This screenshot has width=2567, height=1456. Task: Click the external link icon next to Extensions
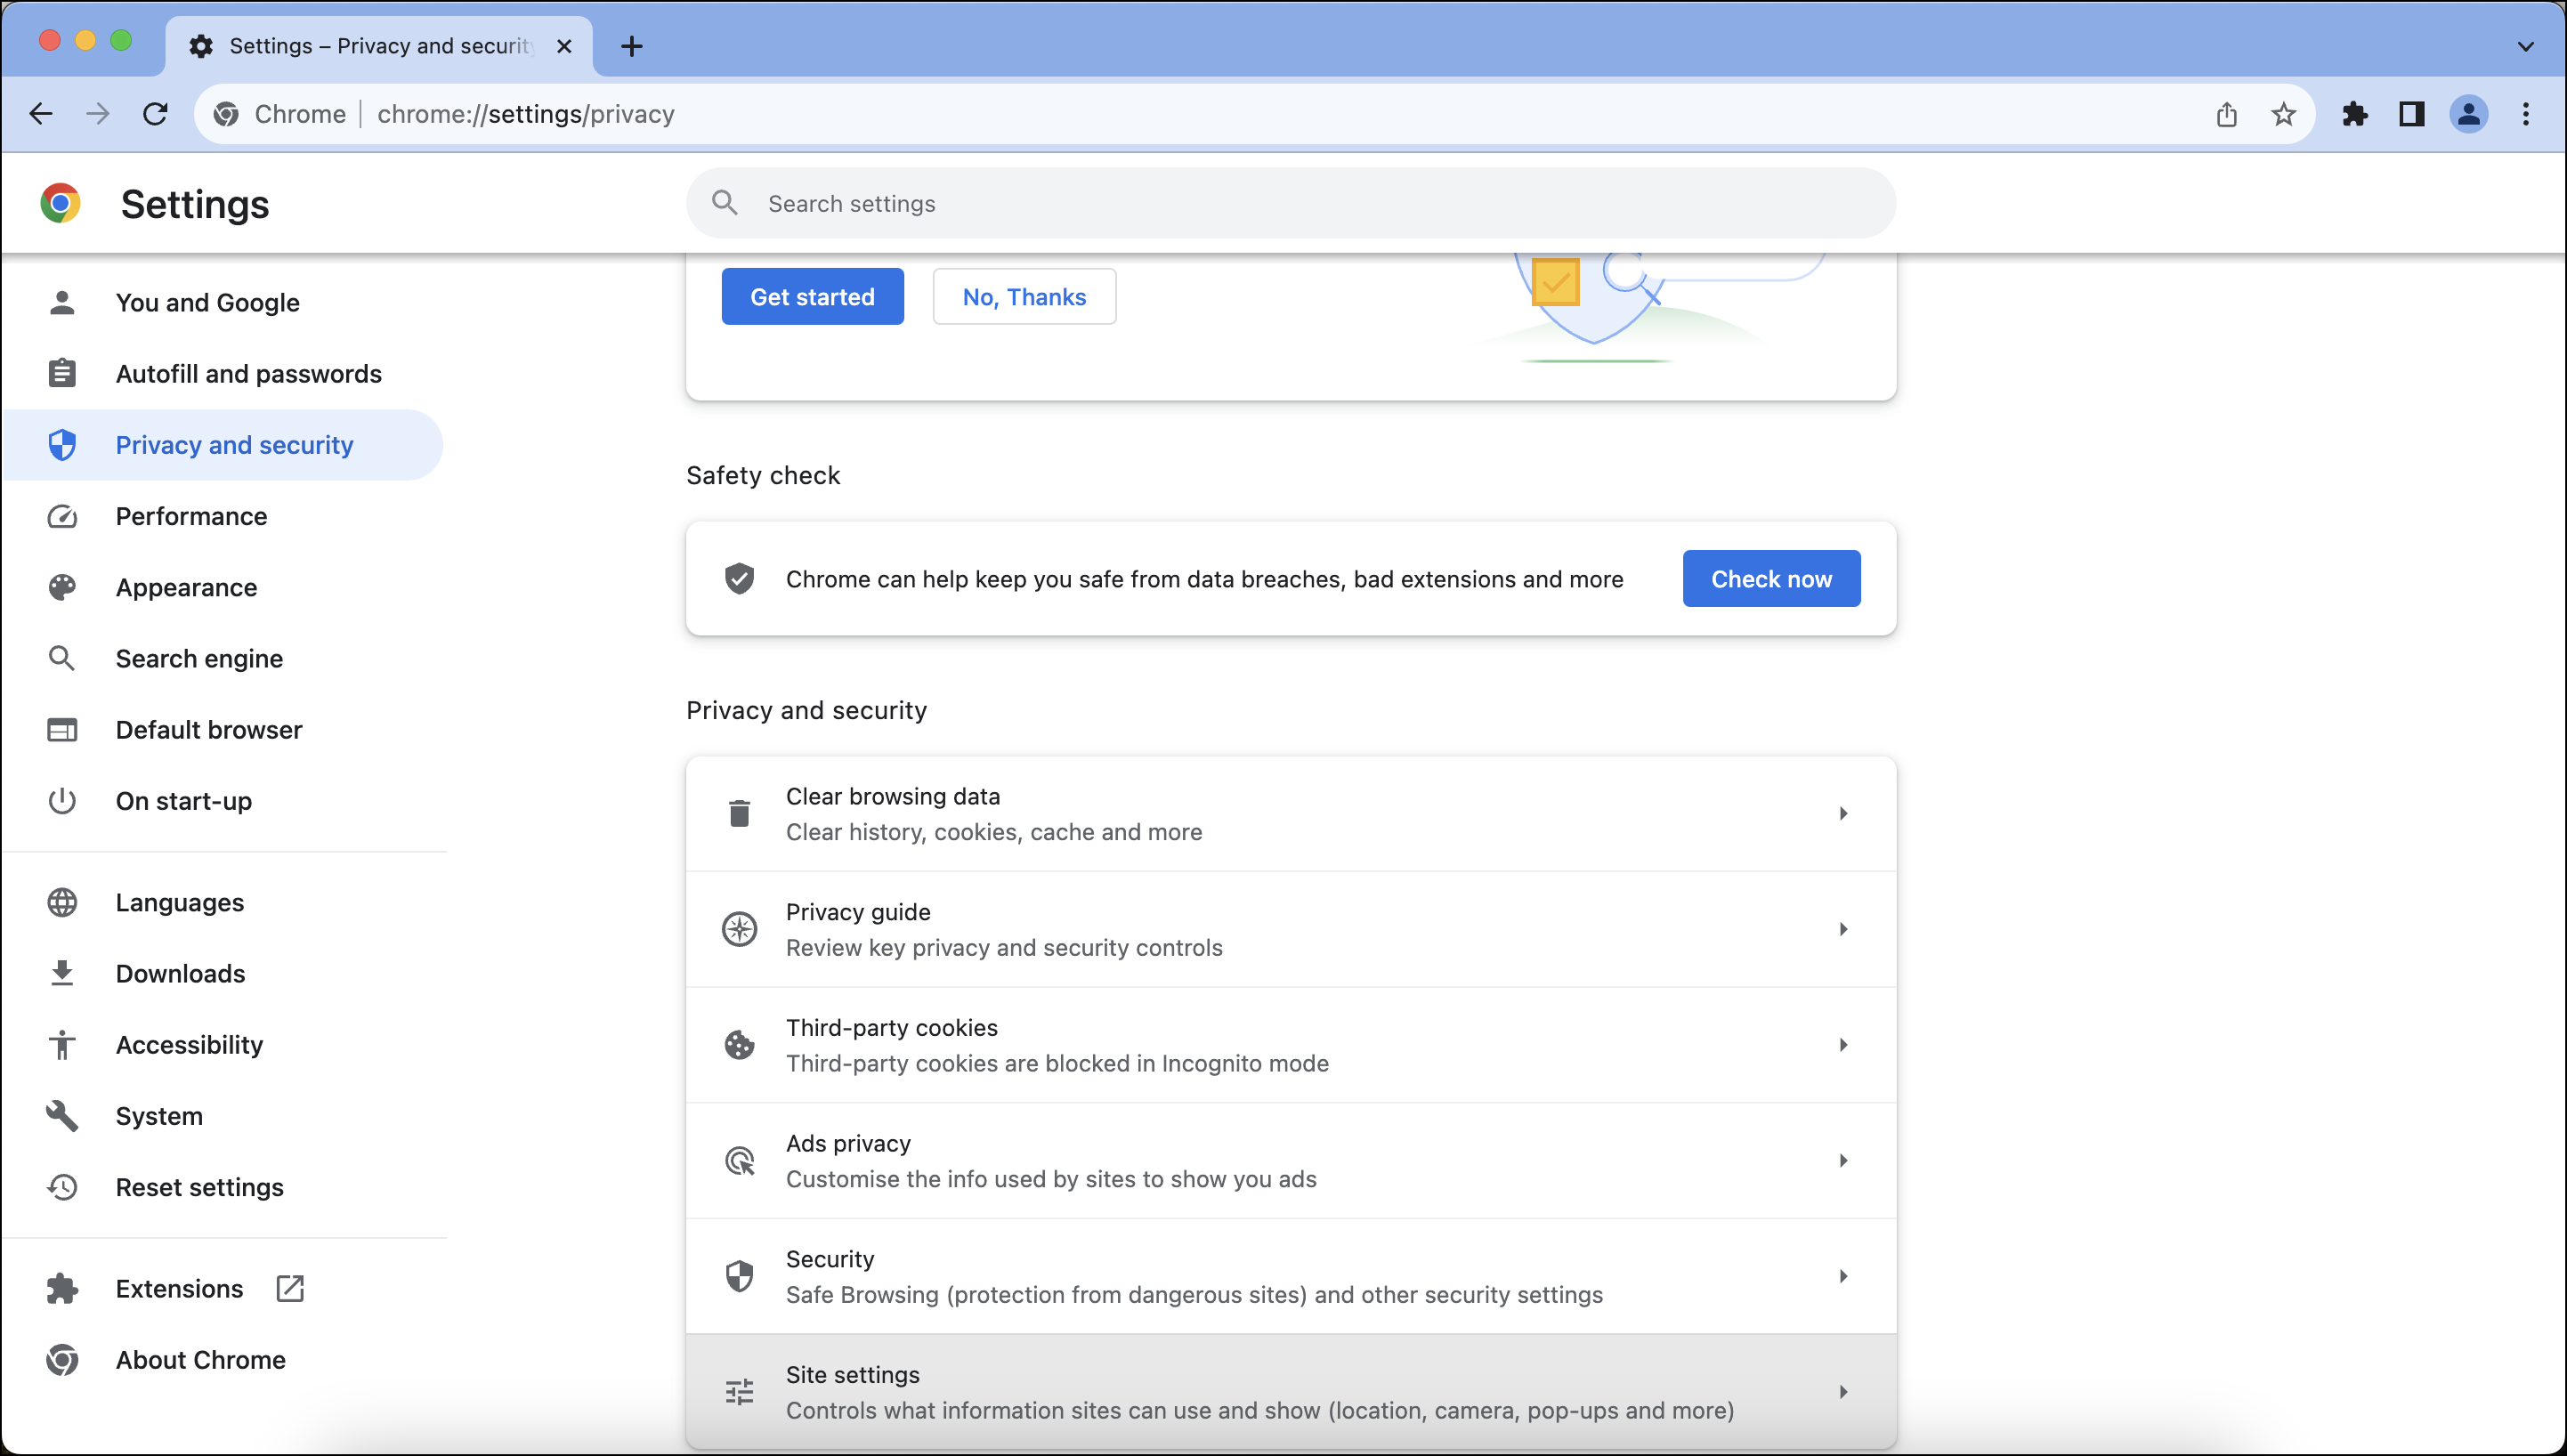click(290, 1288)
